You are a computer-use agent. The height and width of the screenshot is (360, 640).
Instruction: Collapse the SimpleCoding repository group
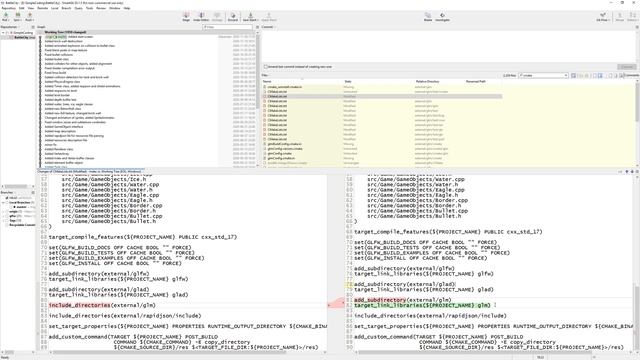3,32
